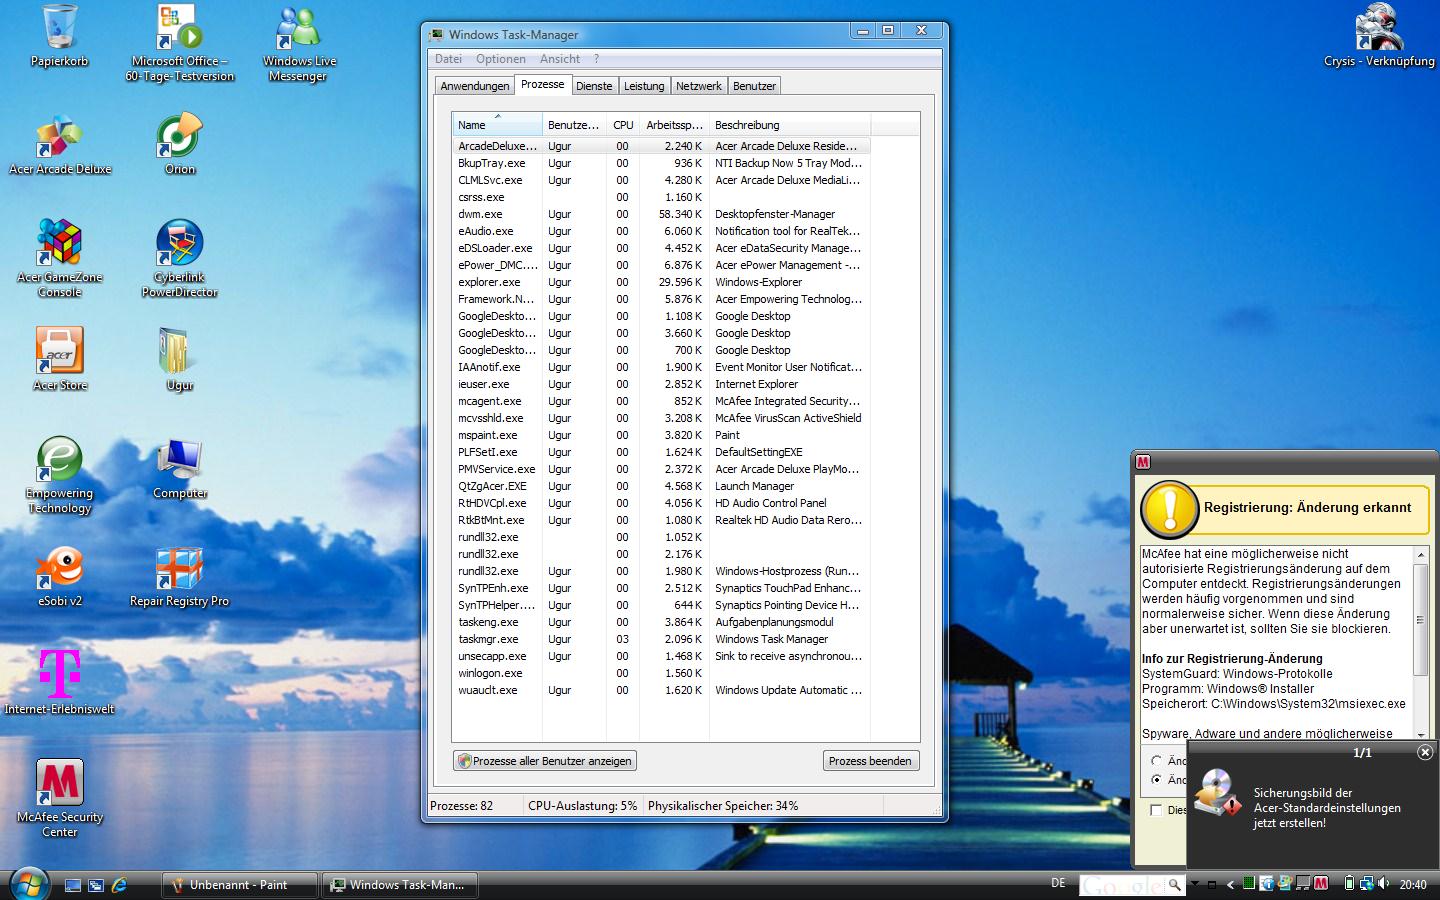Tick the 'Dies' checkbox in McAfee alert

click(x=1156, y=810)
